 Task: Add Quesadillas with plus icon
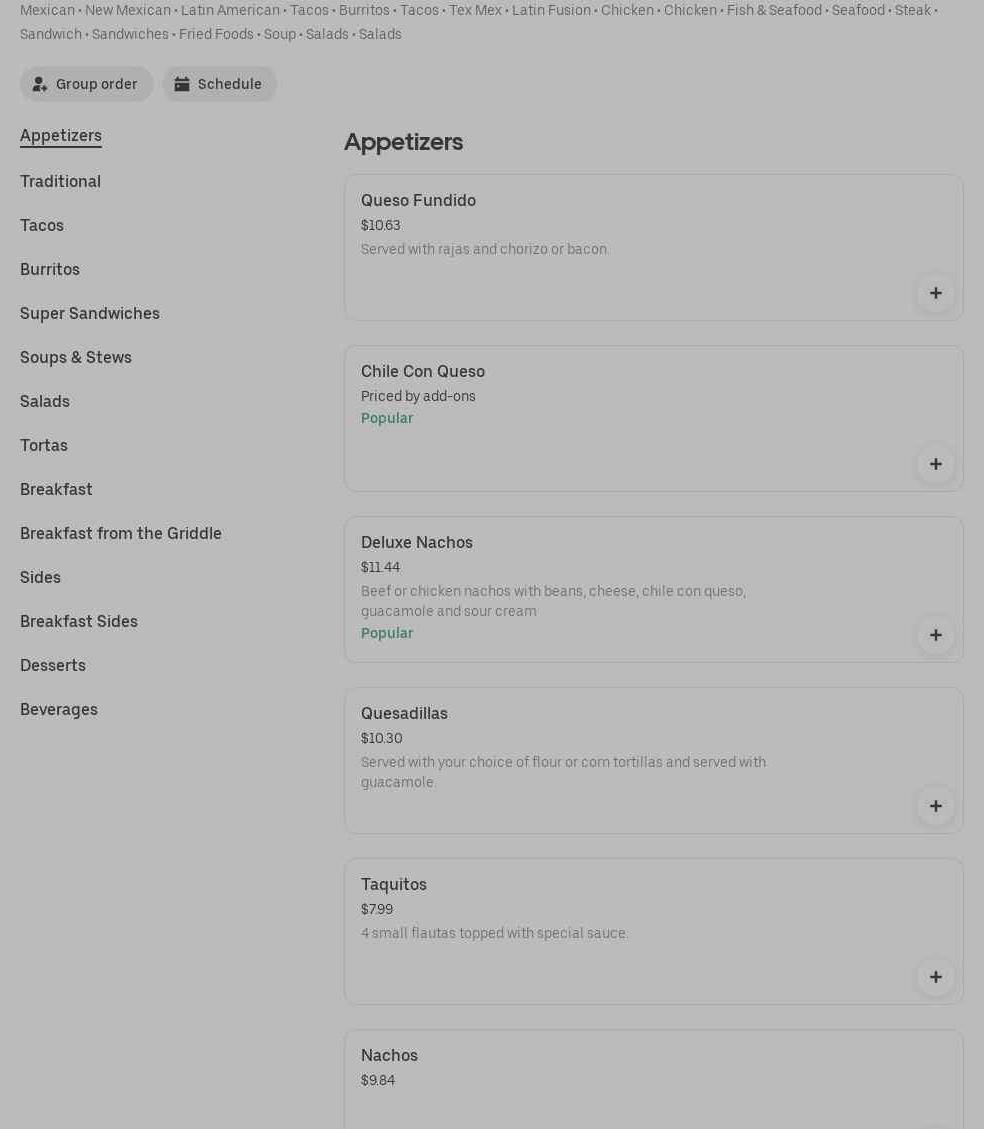935,806
